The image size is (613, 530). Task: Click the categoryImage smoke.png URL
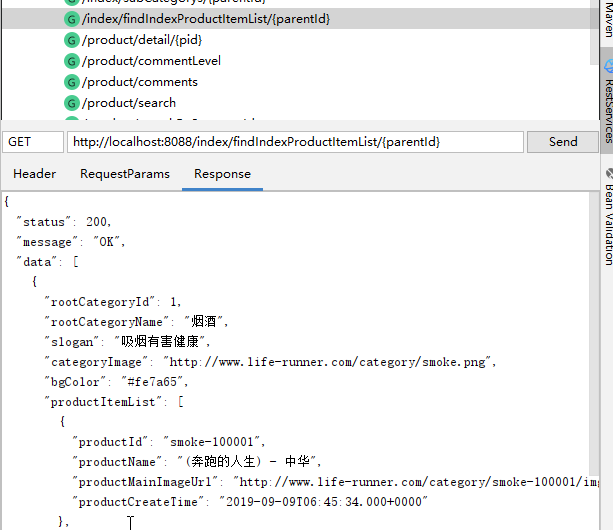[327, 362]
